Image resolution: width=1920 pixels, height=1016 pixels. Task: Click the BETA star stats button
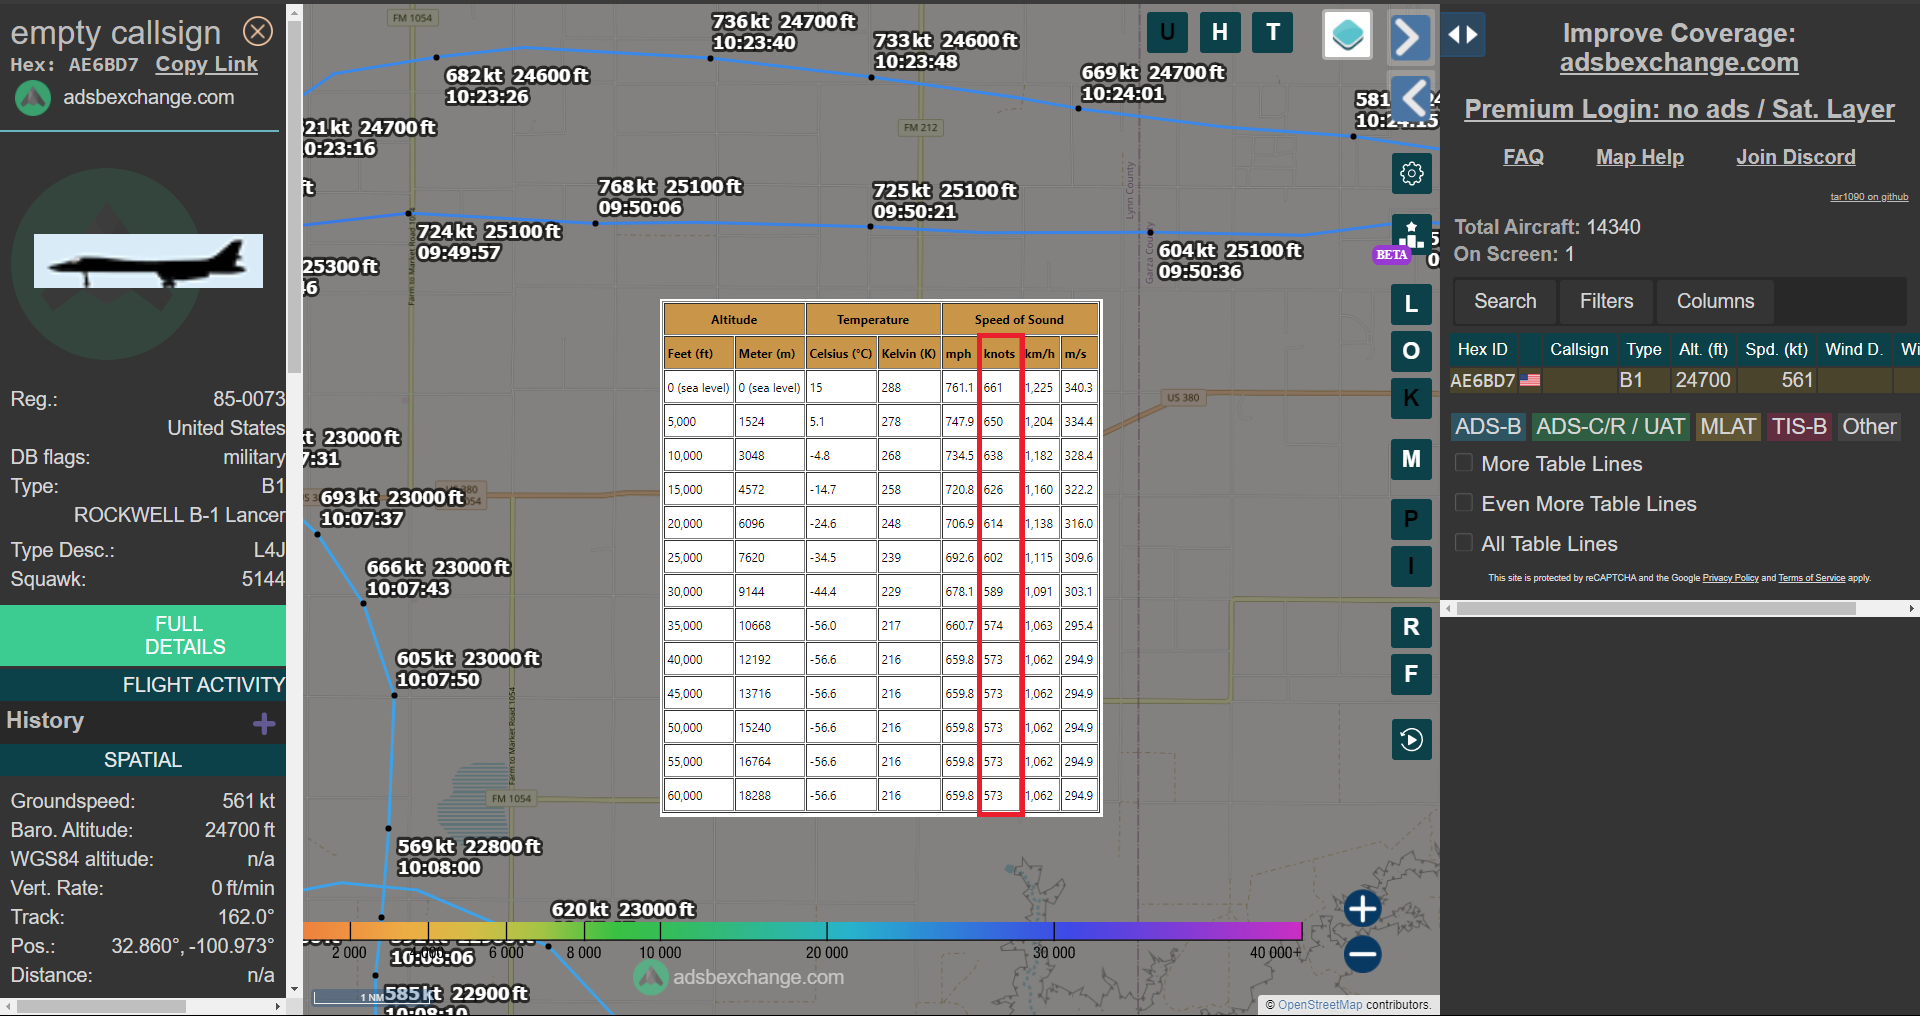click(1411, 236)
